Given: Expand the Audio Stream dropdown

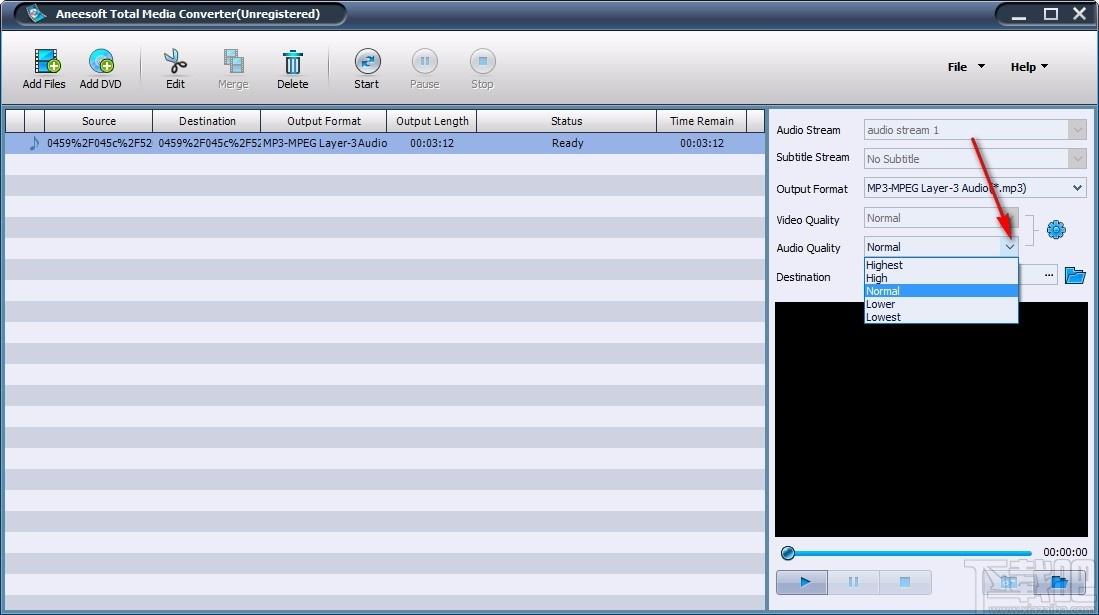Looking at the screenshot, I should point(1077,130).
